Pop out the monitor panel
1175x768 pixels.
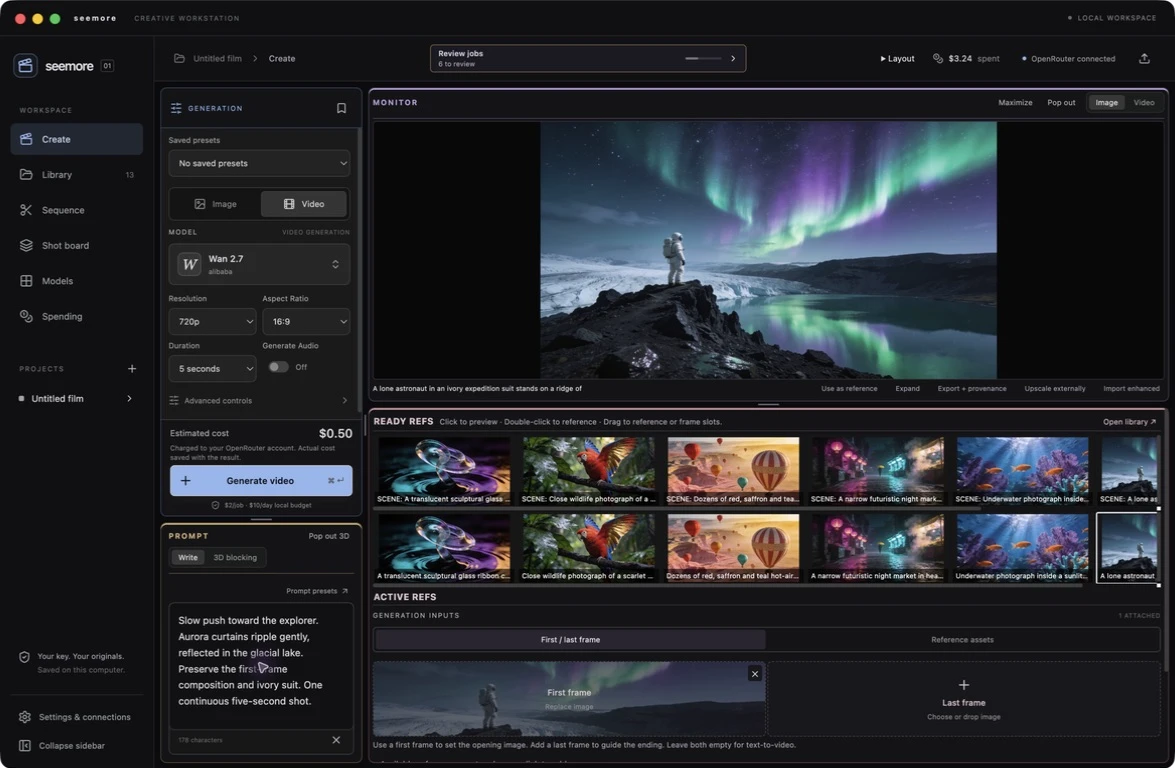[x=1061, y=103]
